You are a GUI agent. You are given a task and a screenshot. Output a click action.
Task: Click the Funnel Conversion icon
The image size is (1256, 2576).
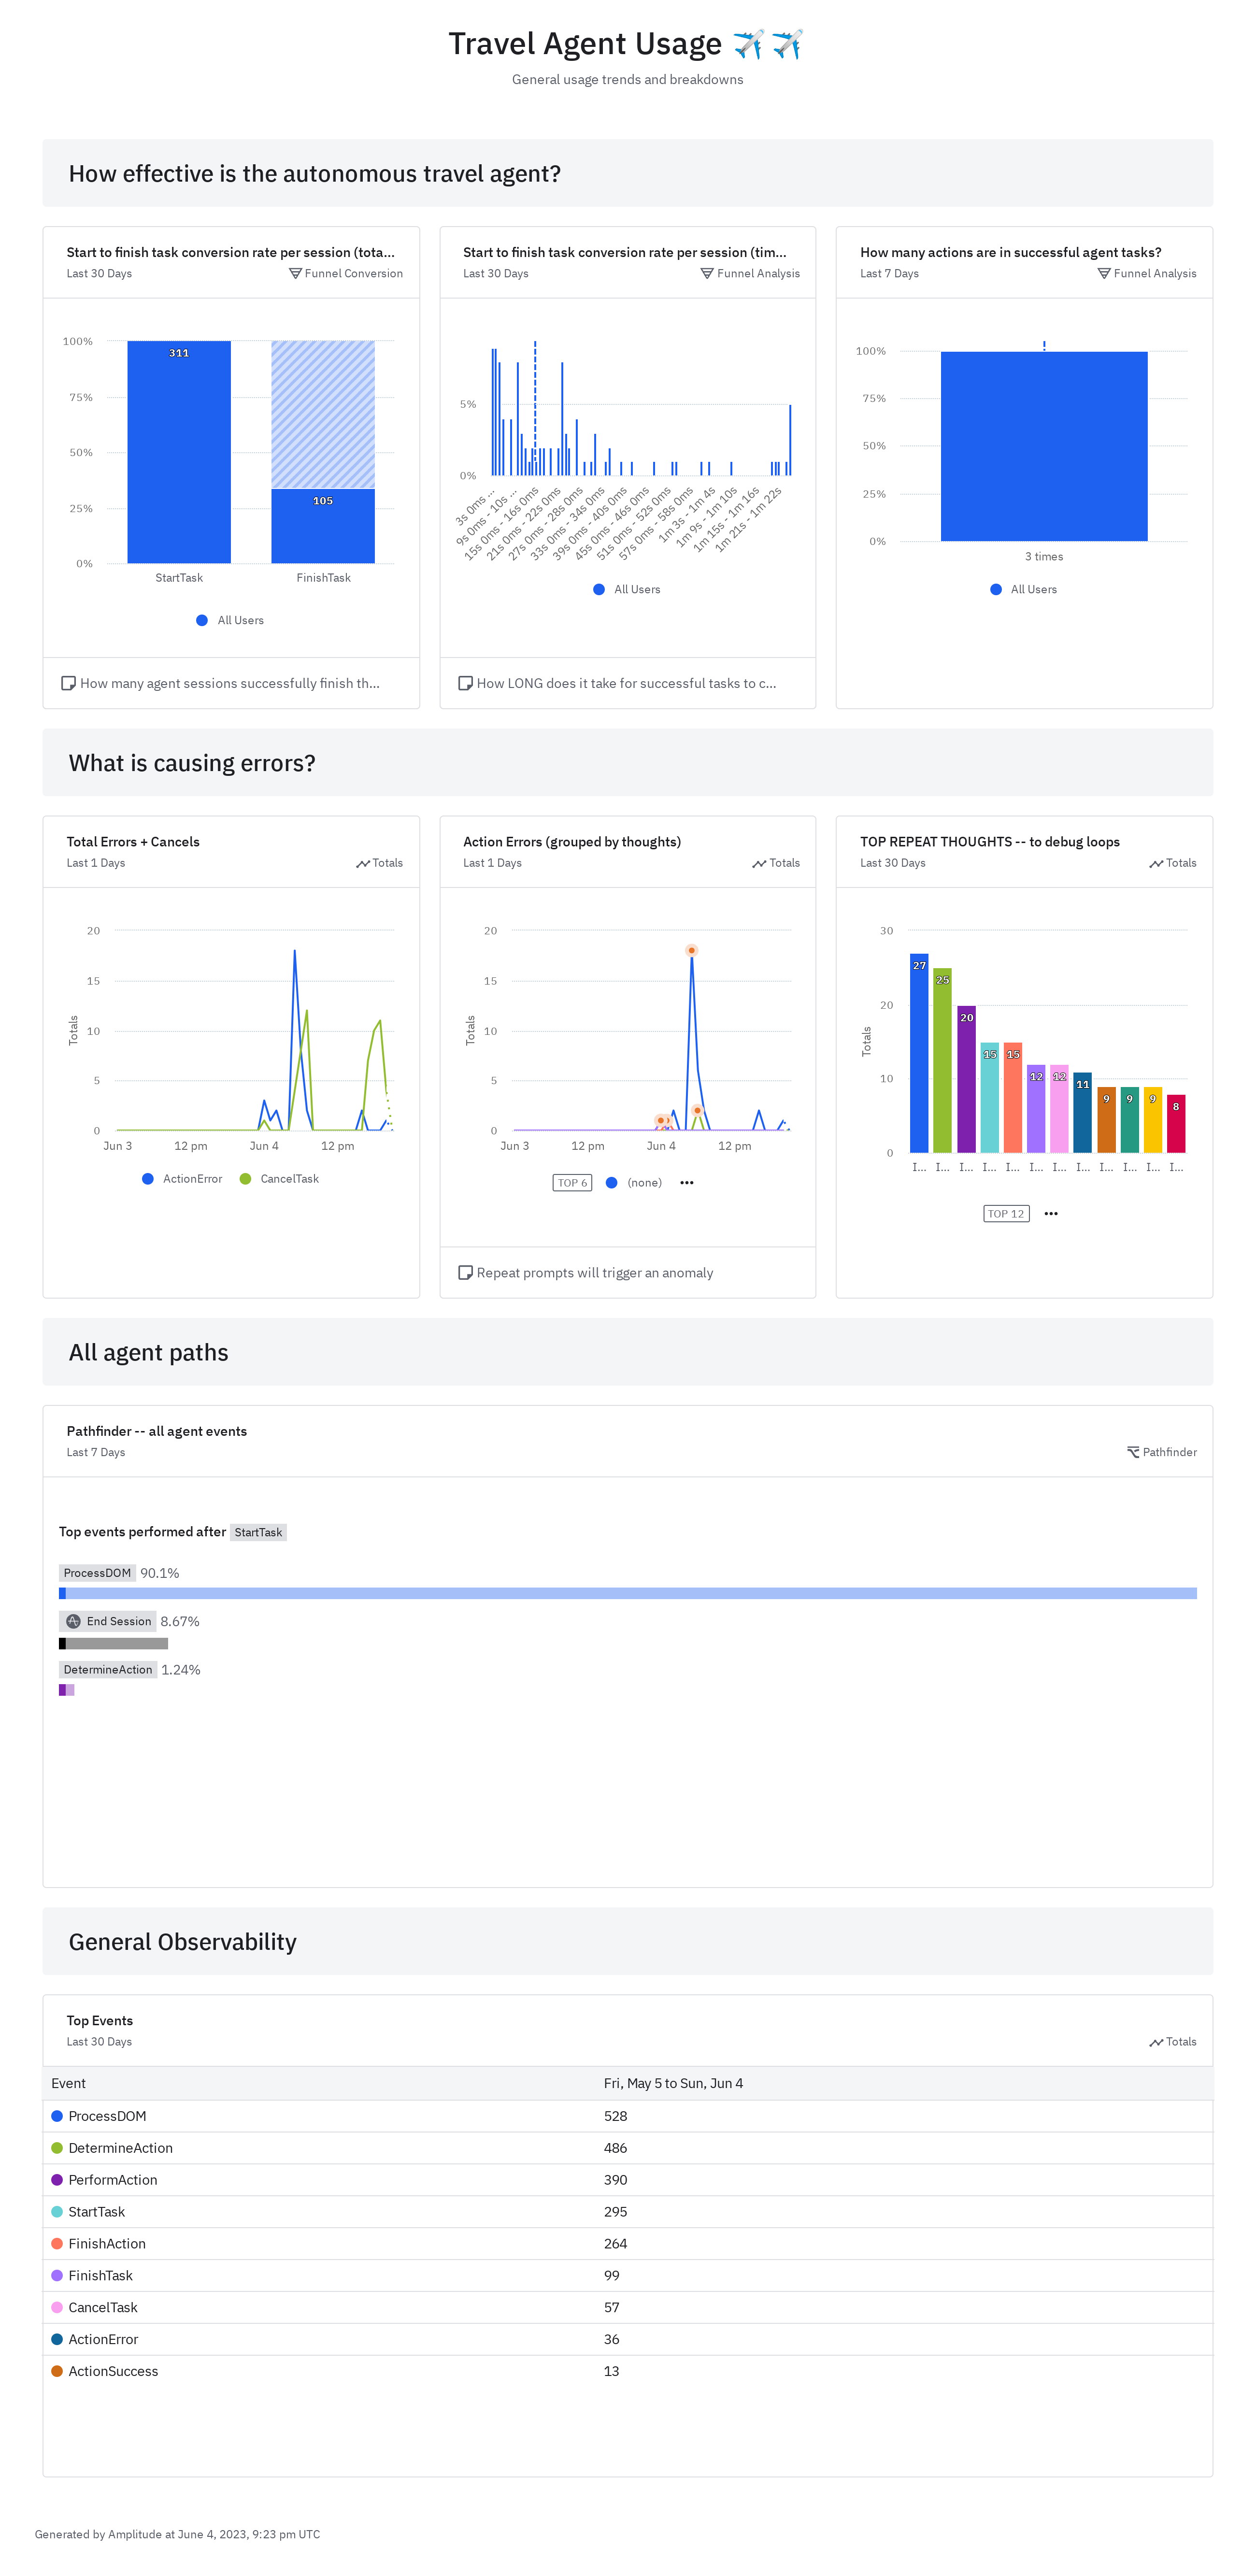click(295, 274)
